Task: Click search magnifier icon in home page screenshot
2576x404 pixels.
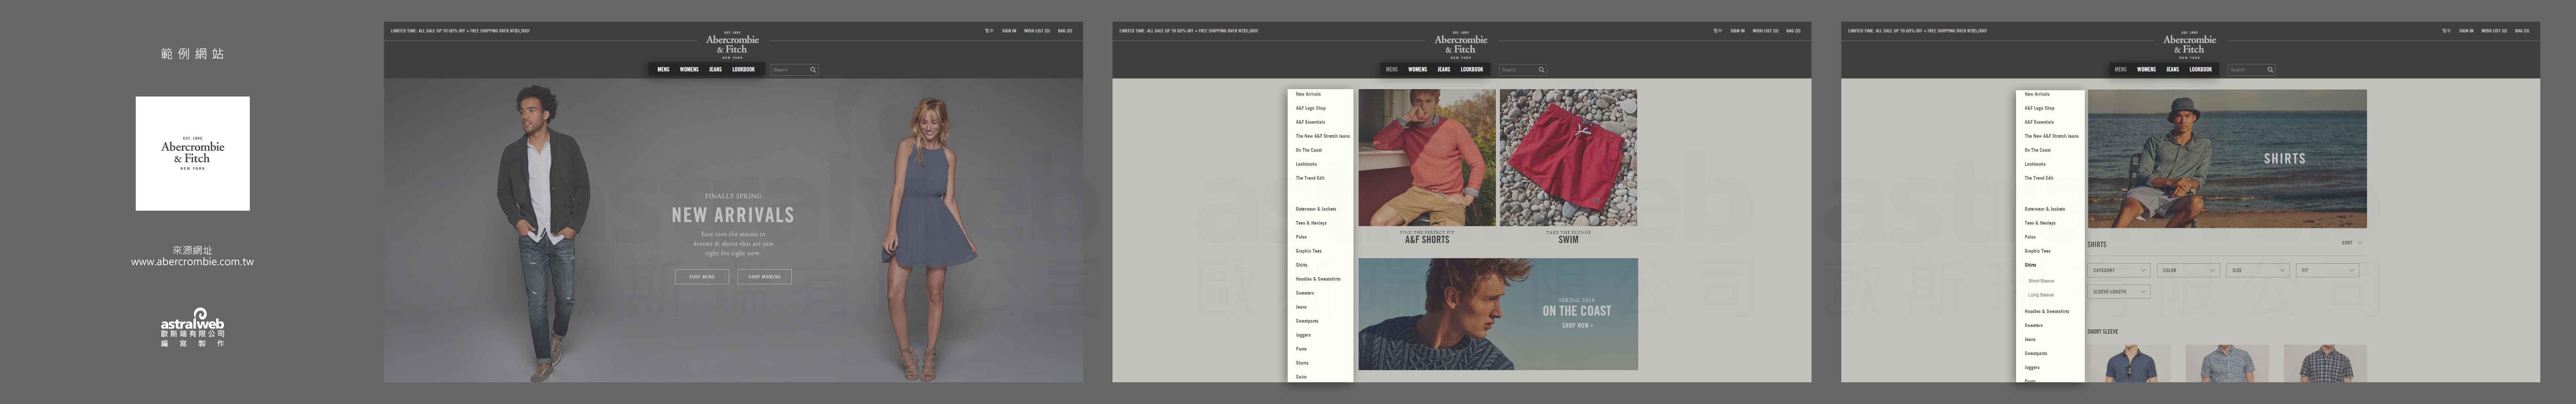Action: pyautogui.click(x=813, y=70)
